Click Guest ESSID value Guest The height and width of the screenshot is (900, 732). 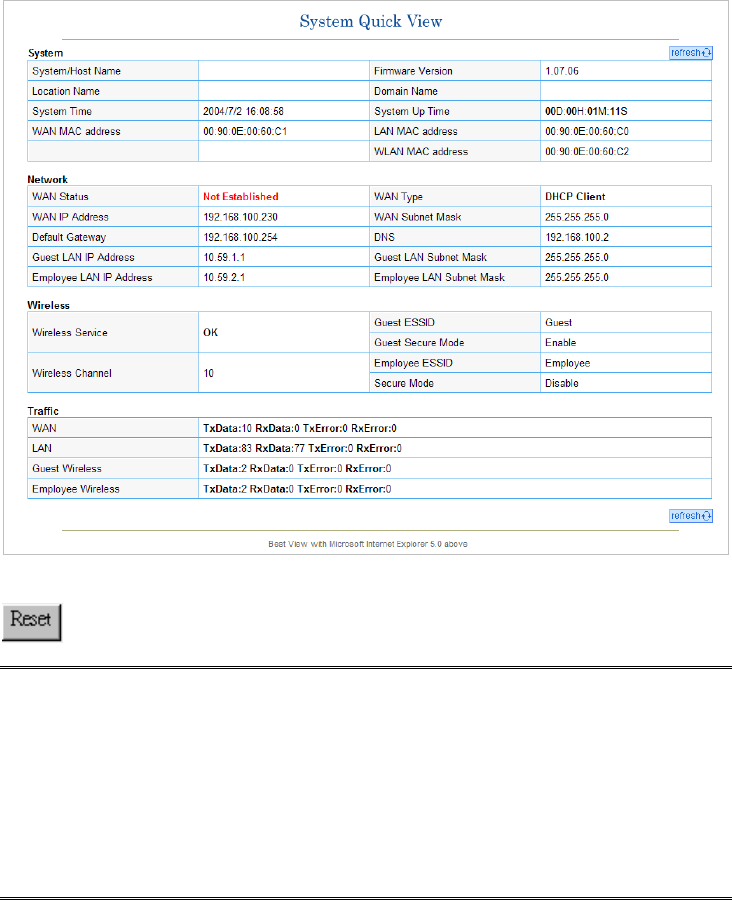click(x=559, y=323)
